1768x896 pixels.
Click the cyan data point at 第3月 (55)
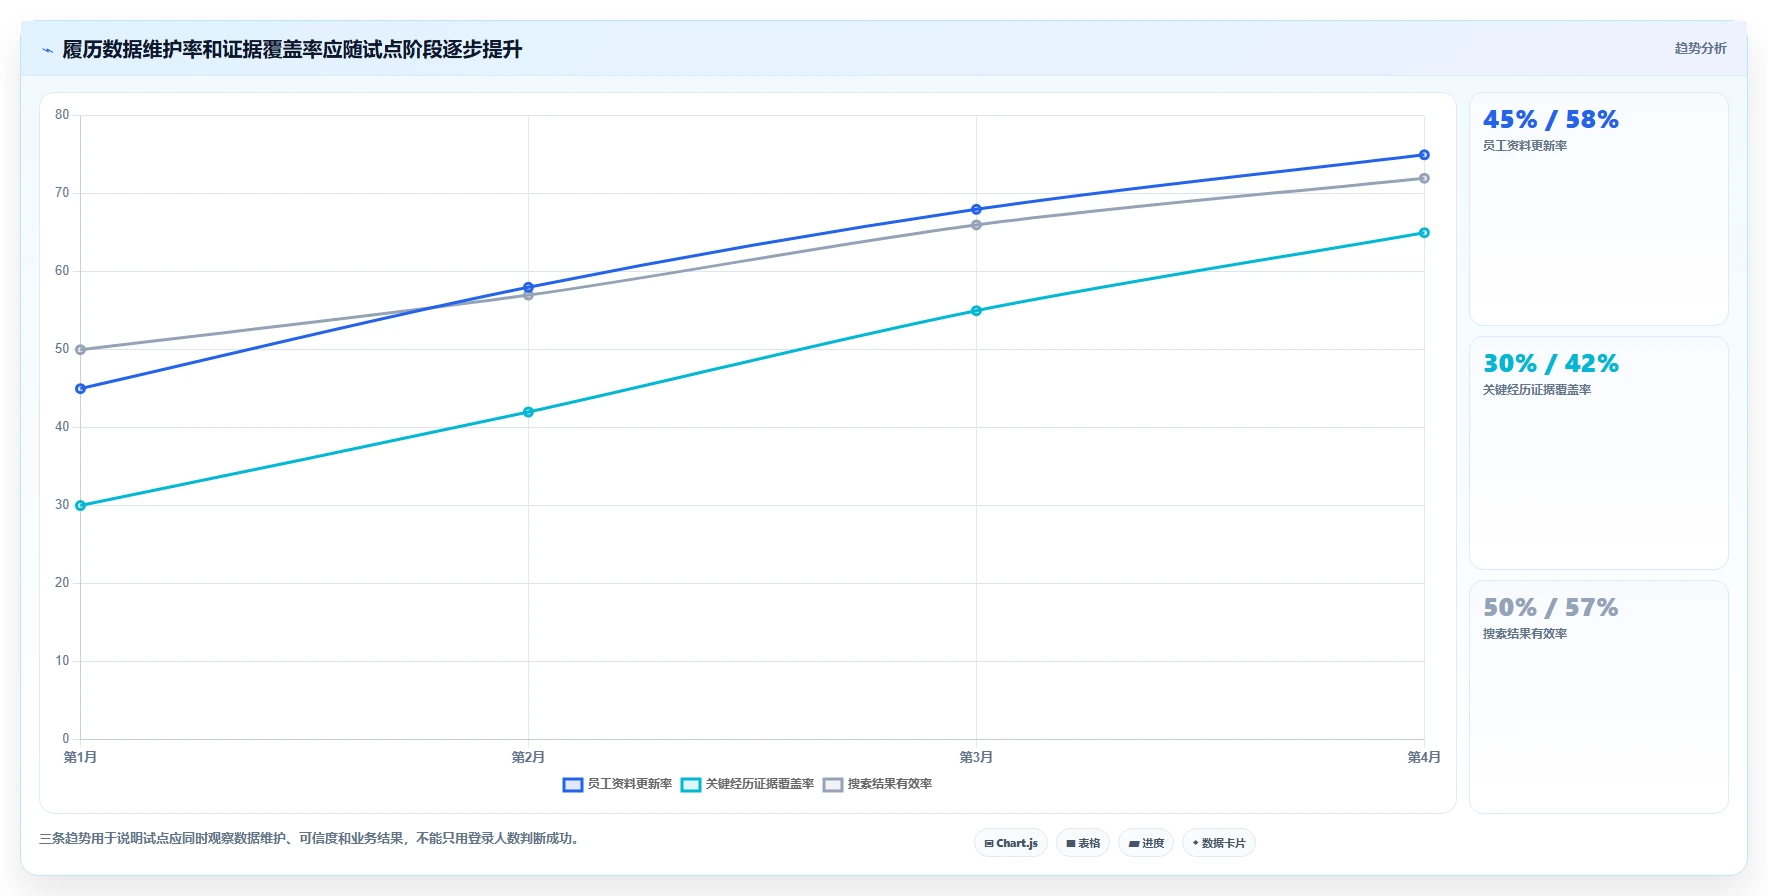tap(976, 311)
